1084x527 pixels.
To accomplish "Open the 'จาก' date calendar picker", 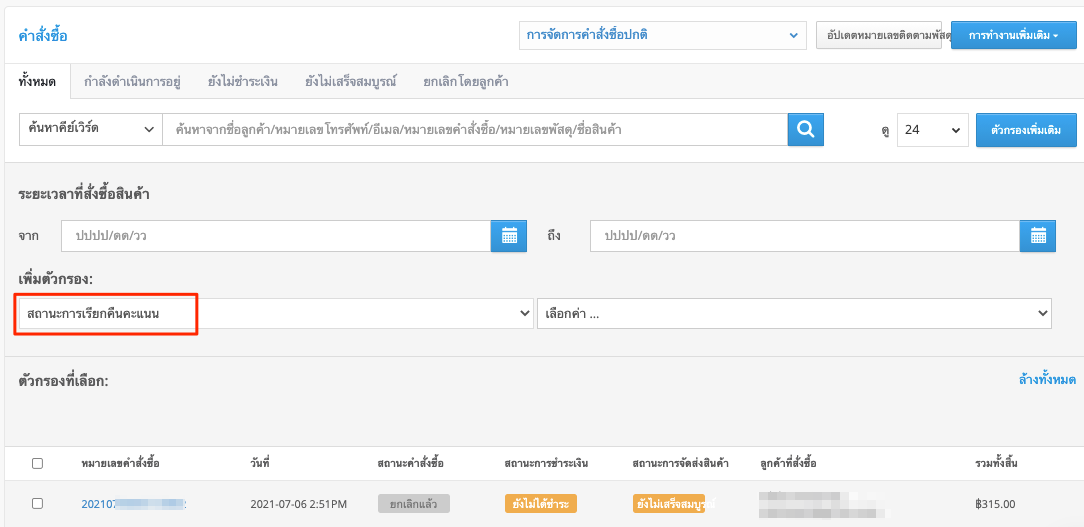I will (x=509, y=236).
